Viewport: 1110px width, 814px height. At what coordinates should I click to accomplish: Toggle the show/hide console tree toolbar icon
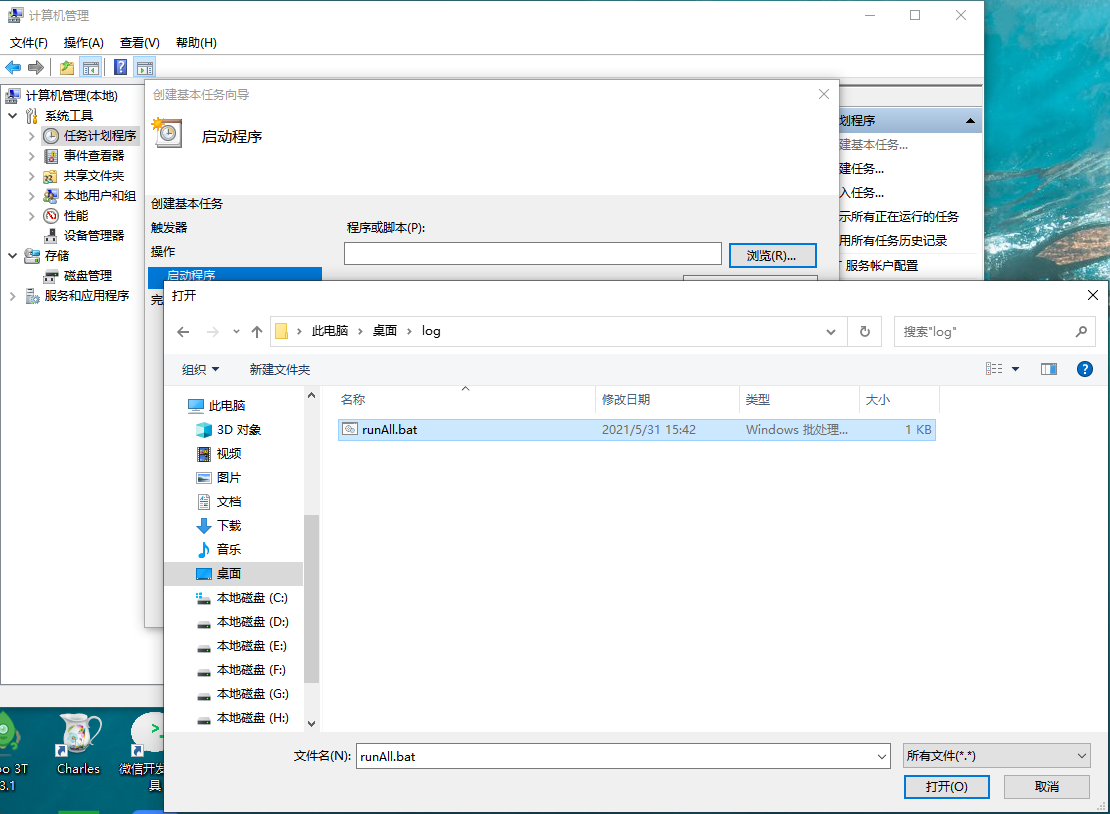91,68
